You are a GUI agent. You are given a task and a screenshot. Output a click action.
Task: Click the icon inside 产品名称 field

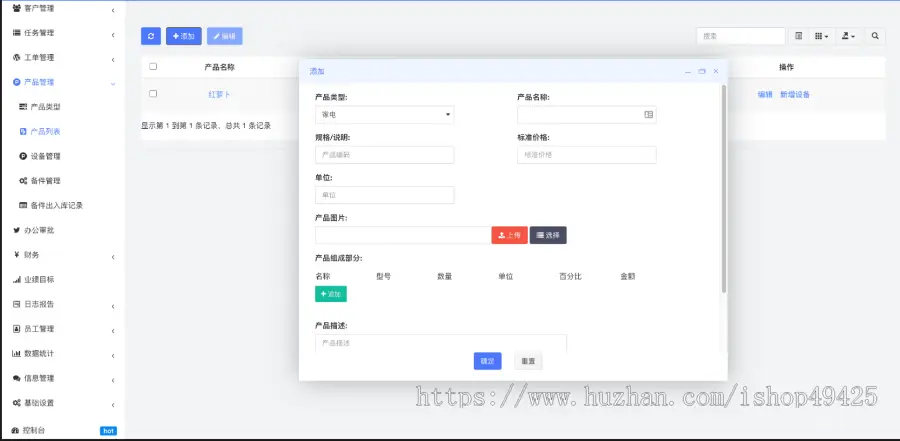[x=648, y=115]
